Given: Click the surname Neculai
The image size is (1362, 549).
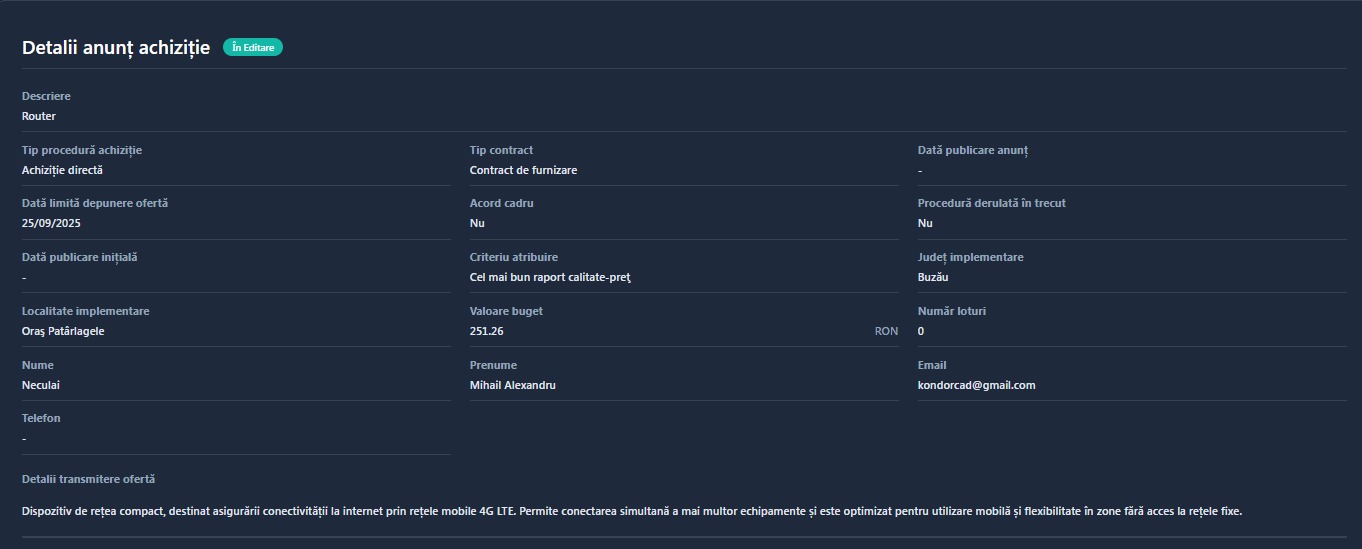Looking at the screenshot, I should coord(41,385).
